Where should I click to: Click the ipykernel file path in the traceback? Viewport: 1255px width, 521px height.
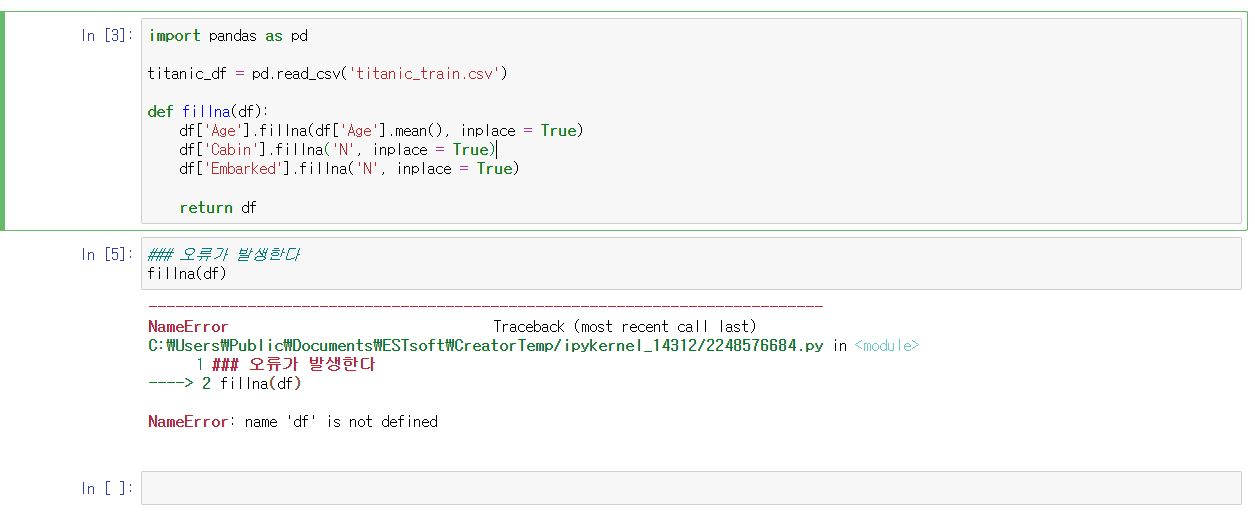486,346
